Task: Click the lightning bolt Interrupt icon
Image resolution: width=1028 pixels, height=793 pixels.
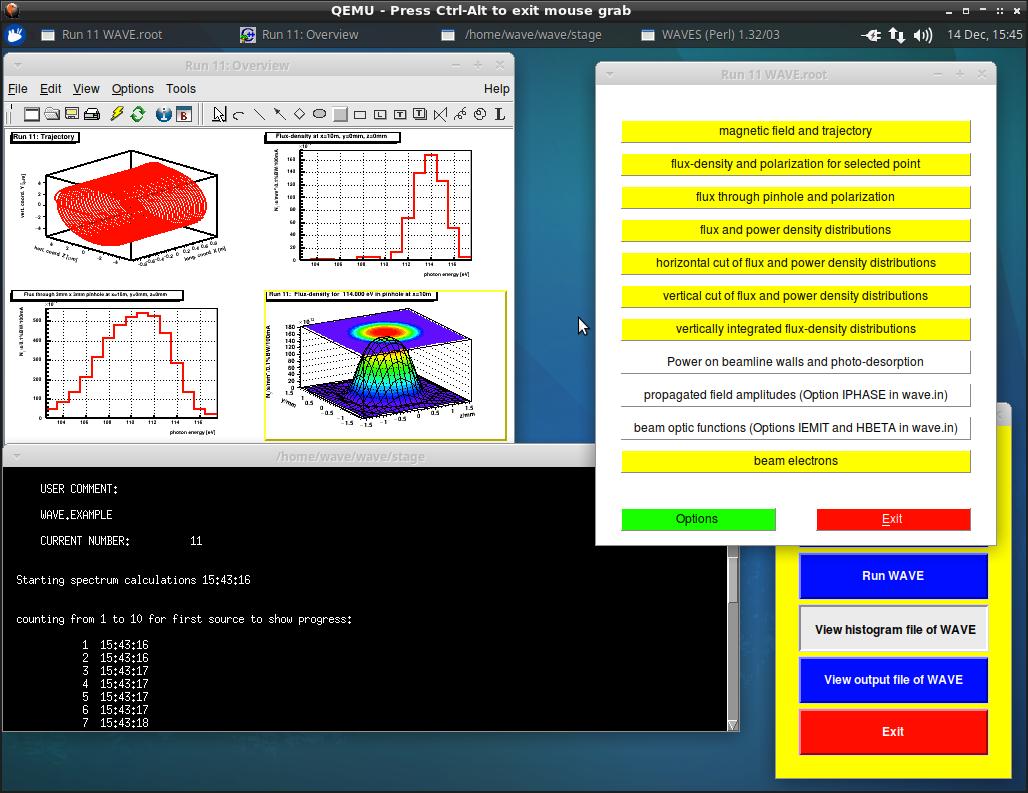Action: tap(117, 114)
